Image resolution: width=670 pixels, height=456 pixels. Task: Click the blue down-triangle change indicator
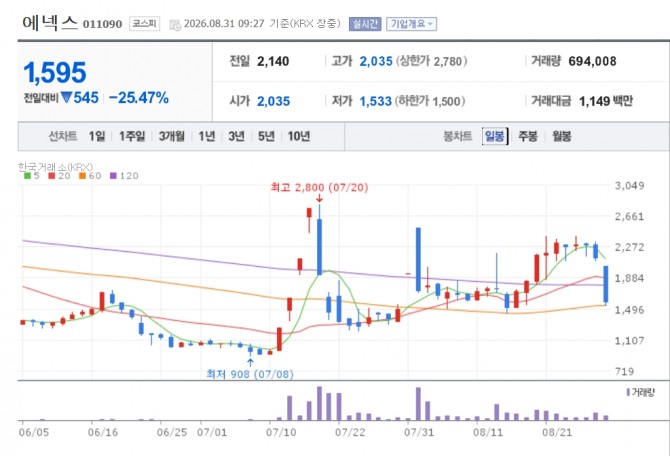[66, 97]
